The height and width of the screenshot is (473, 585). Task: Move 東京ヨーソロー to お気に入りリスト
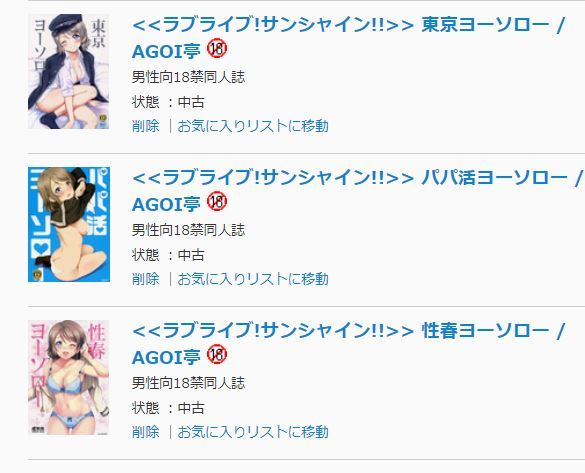(253, 126)
